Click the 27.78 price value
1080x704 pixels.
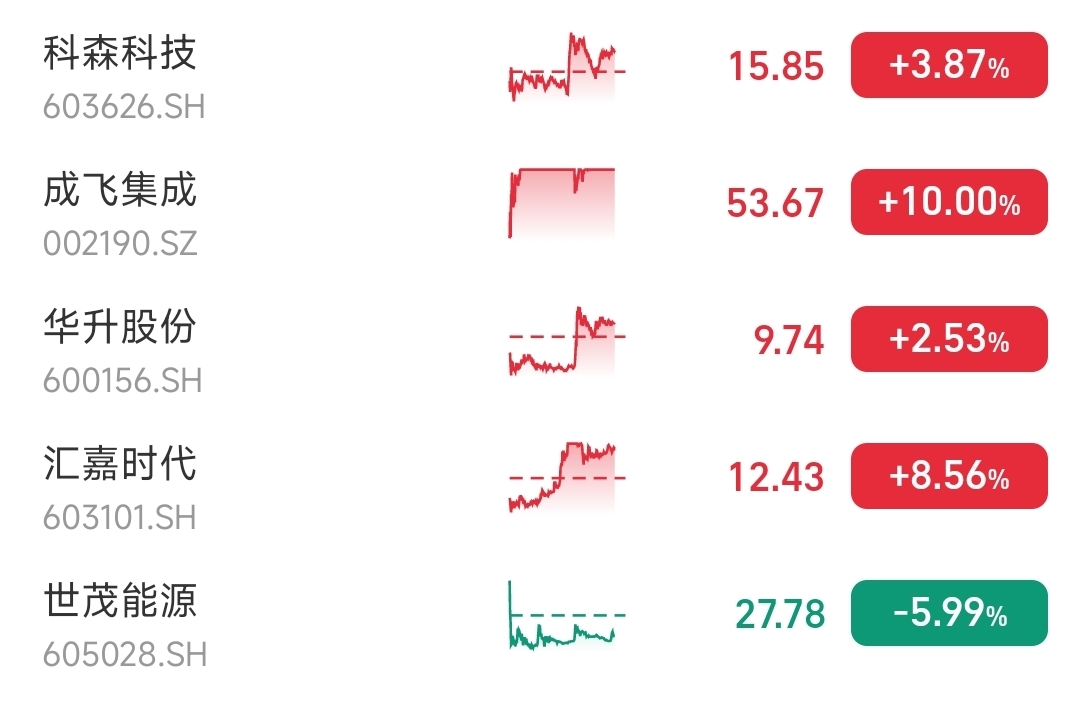pos(780,614)
